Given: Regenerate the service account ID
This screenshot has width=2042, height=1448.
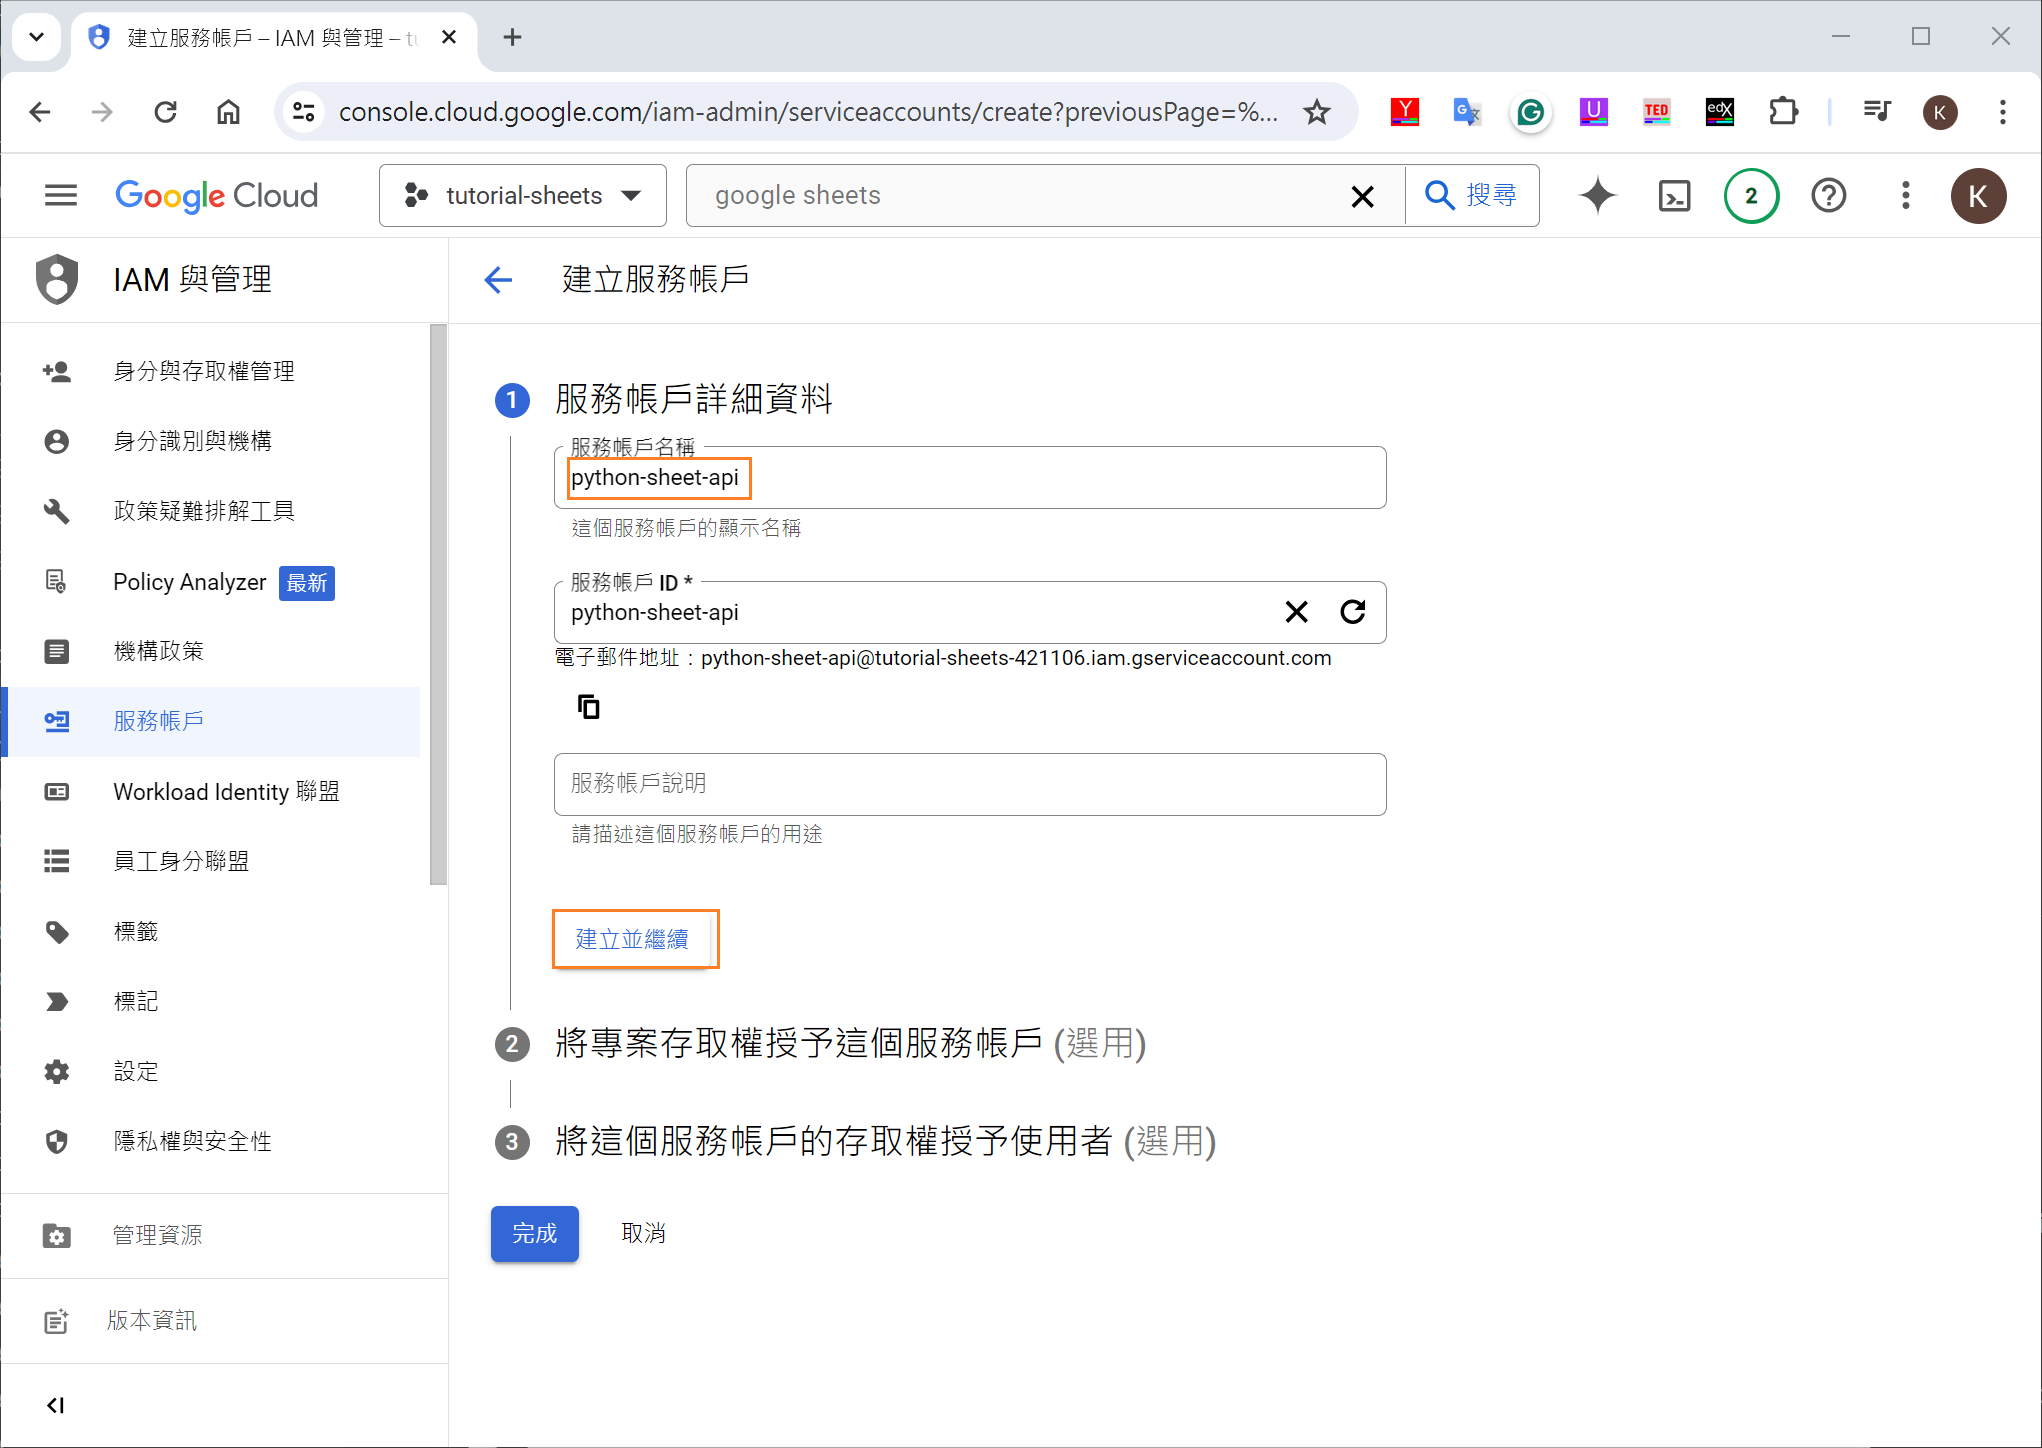Looking at the screenshot, I should click(1352, 612).
